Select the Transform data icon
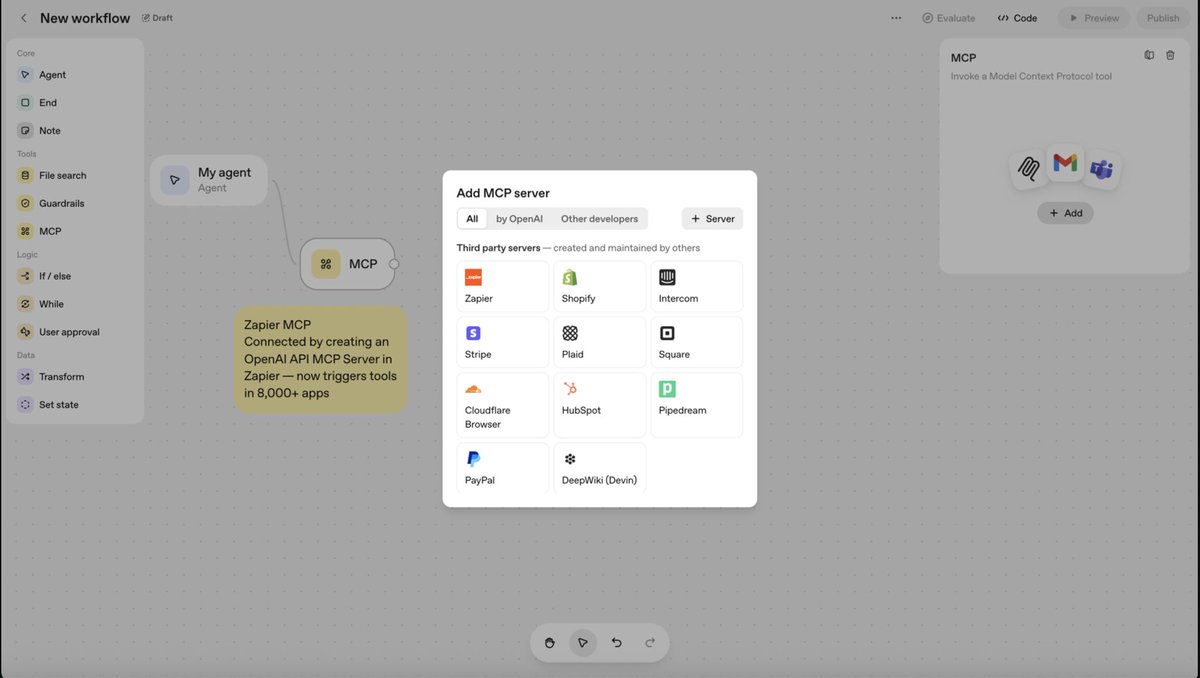 pyautogui.click(x=25, y=378)
